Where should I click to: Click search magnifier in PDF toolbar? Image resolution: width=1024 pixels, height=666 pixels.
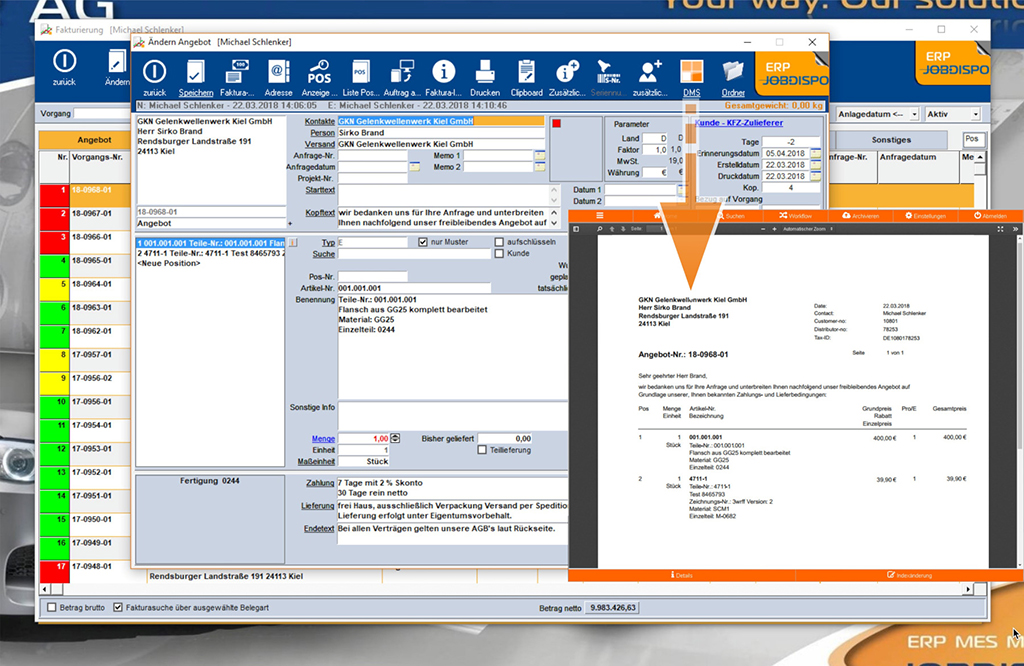(600, 229)
